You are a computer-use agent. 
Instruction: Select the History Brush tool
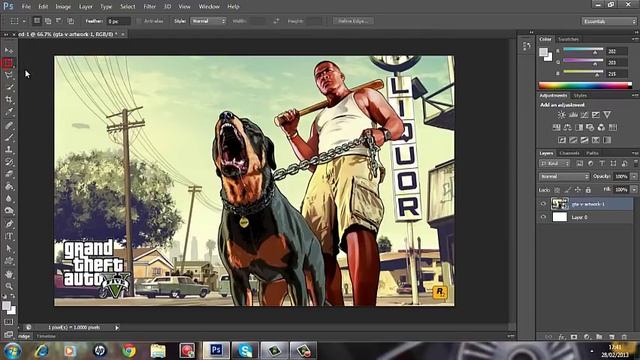pyautogui.click(x=9, y=162)
